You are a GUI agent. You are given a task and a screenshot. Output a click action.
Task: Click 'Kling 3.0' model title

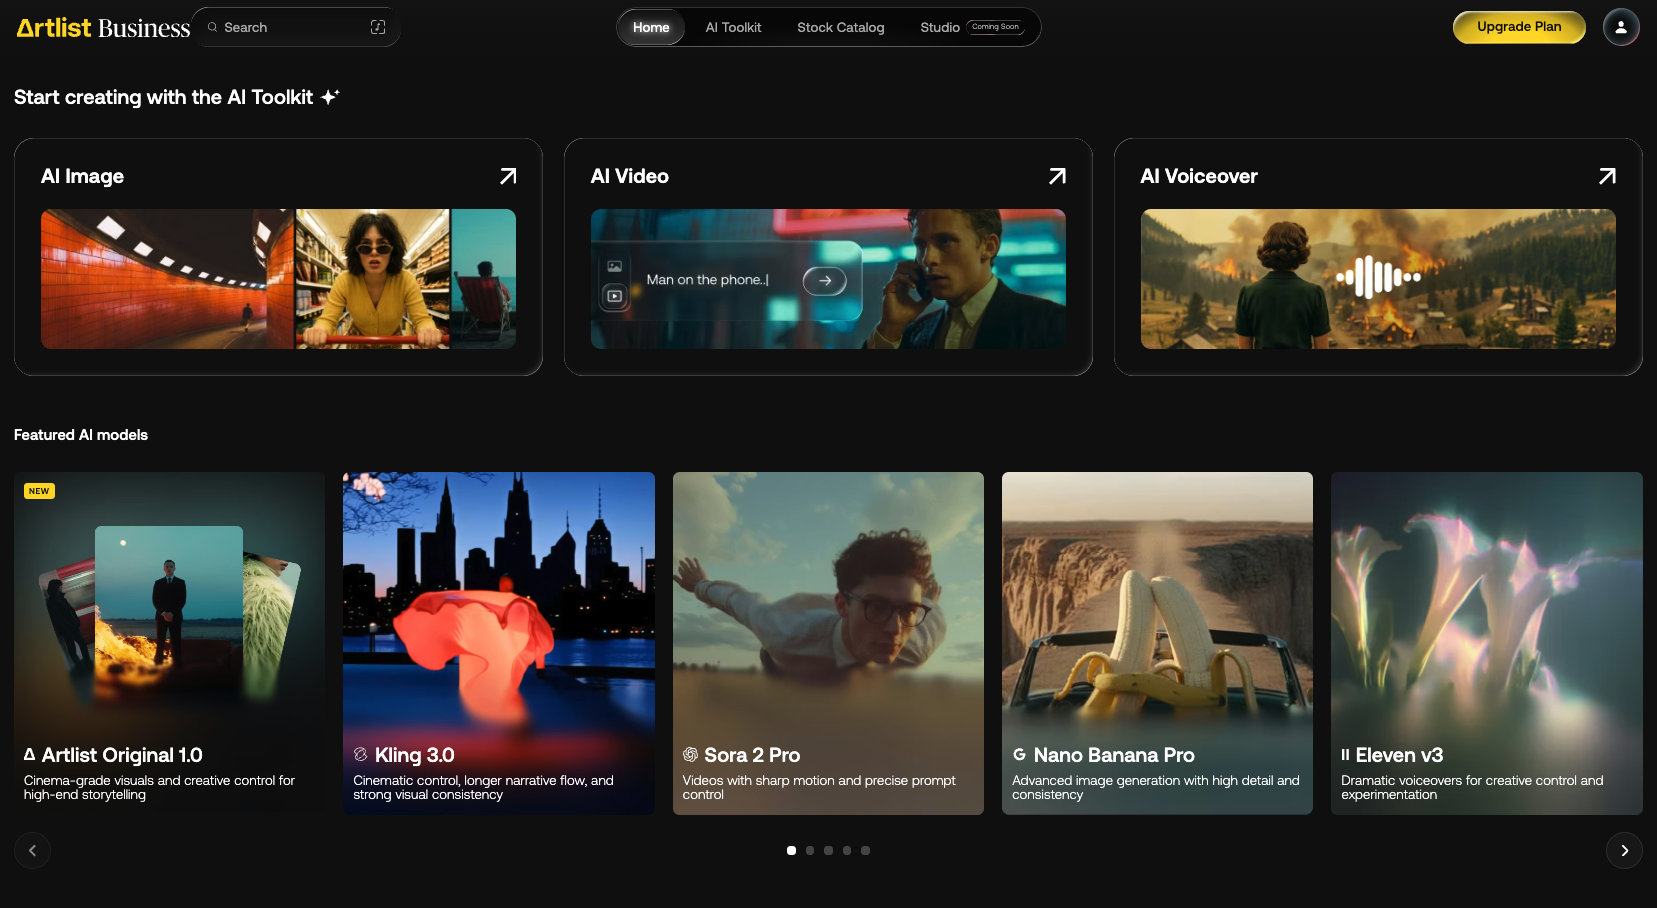(415, 755)
